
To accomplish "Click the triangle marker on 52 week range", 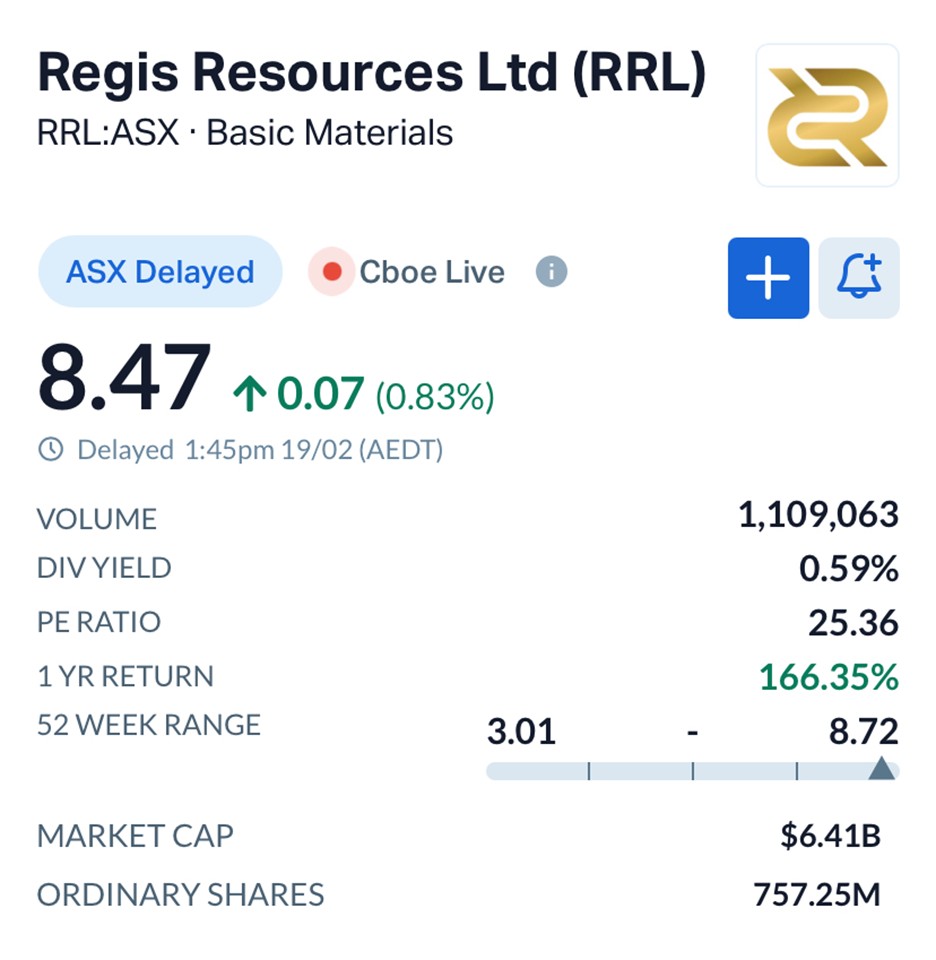I will tap(880, 768).
